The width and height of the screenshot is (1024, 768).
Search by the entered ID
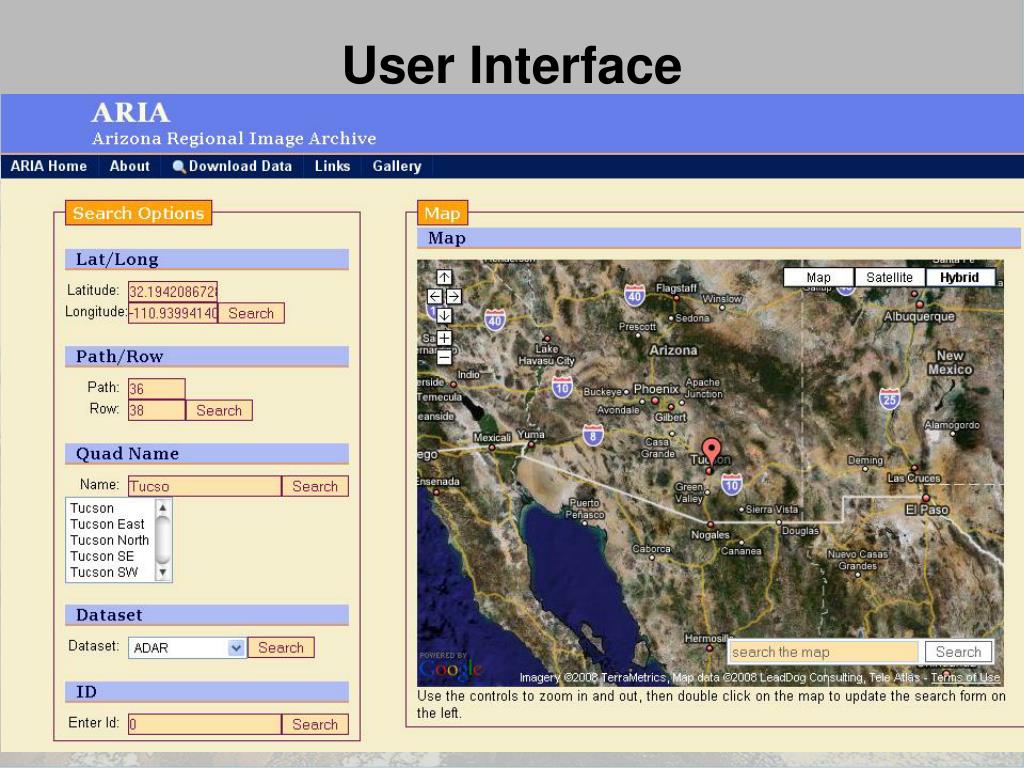[x=315, y=724]
